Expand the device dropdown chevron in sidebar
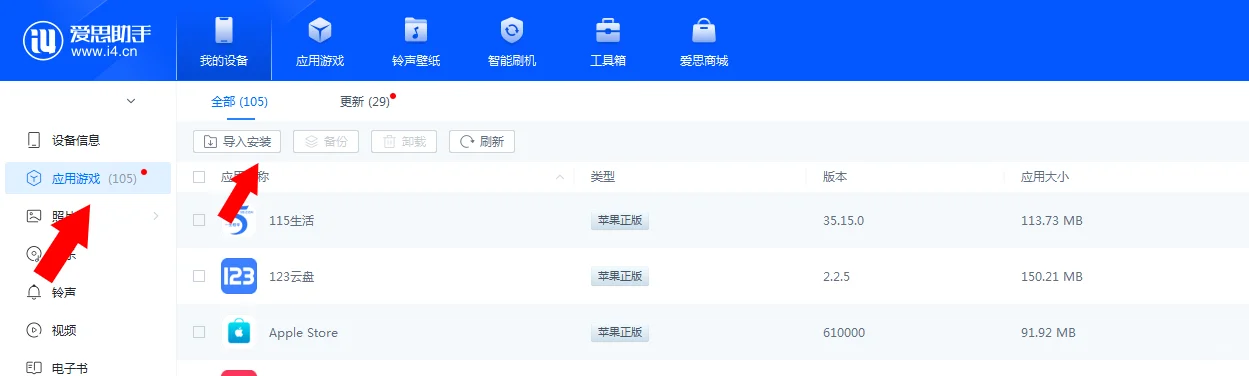 click(131, 101)
